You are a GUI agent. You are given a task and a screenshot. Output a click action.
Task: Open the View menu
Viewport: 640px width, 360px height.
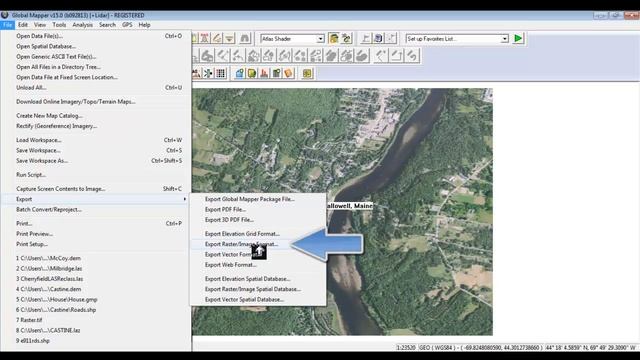(40, 25)
